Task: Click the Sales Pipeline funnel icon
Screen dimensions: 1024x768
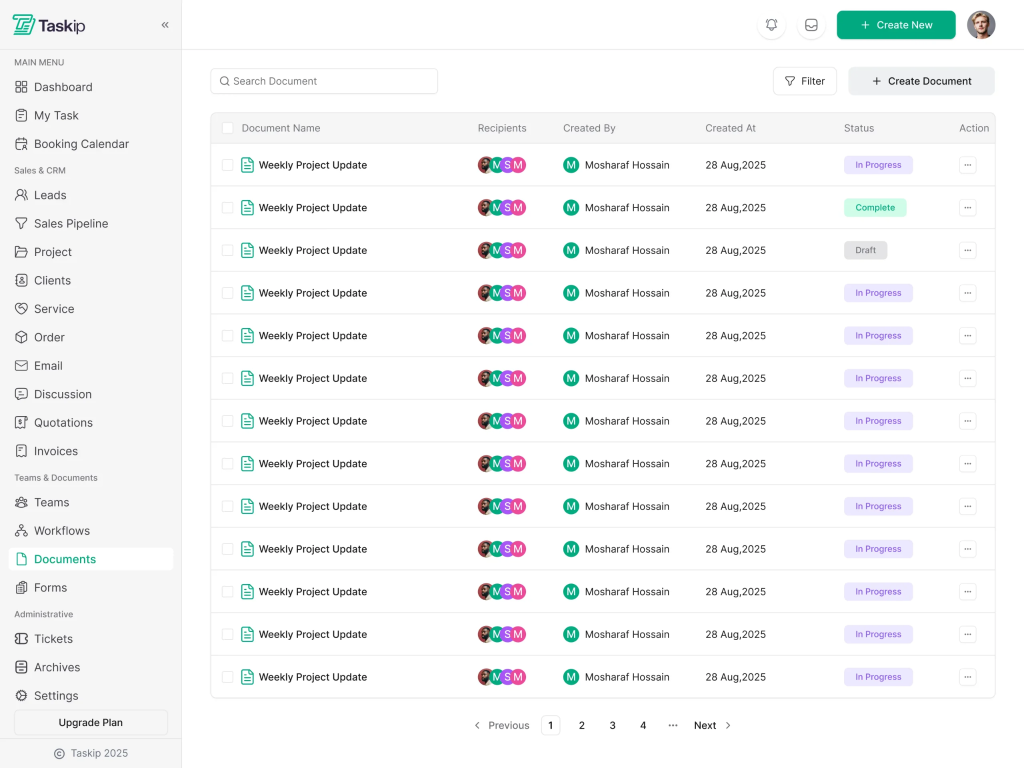Action: coord(21,224)
